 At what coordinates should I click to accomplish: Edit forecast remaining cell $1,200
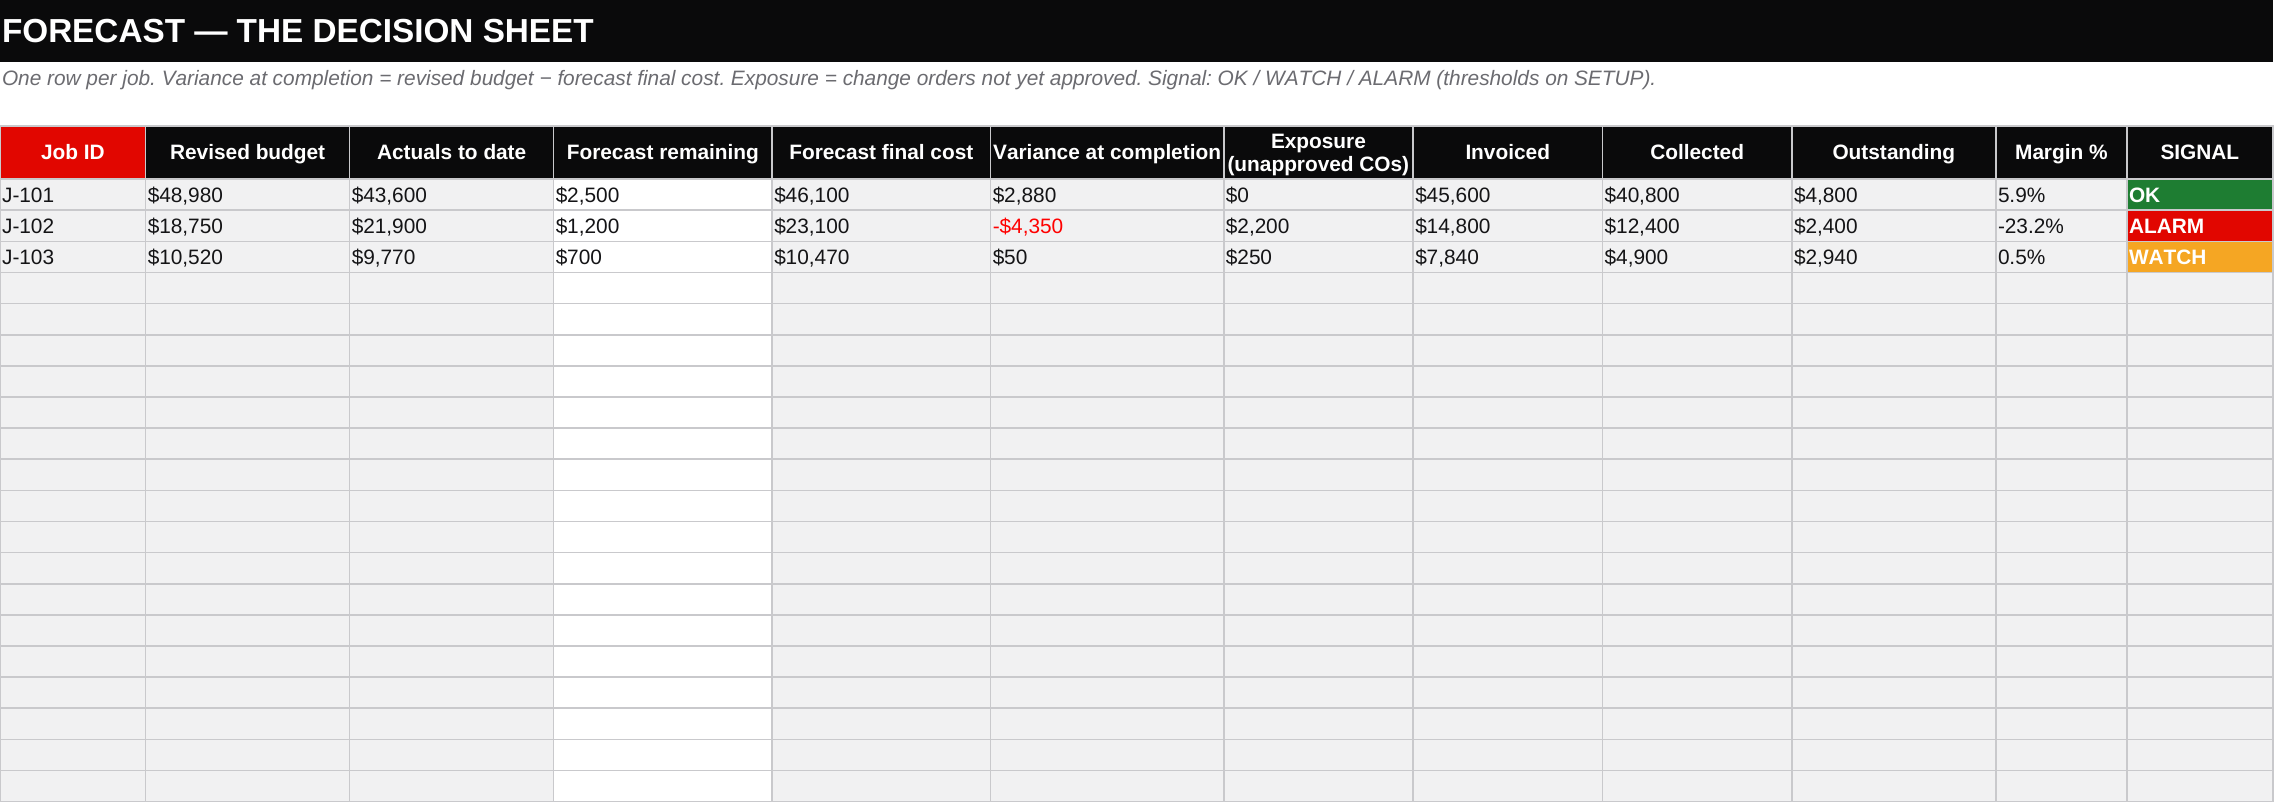coord(662,226)
